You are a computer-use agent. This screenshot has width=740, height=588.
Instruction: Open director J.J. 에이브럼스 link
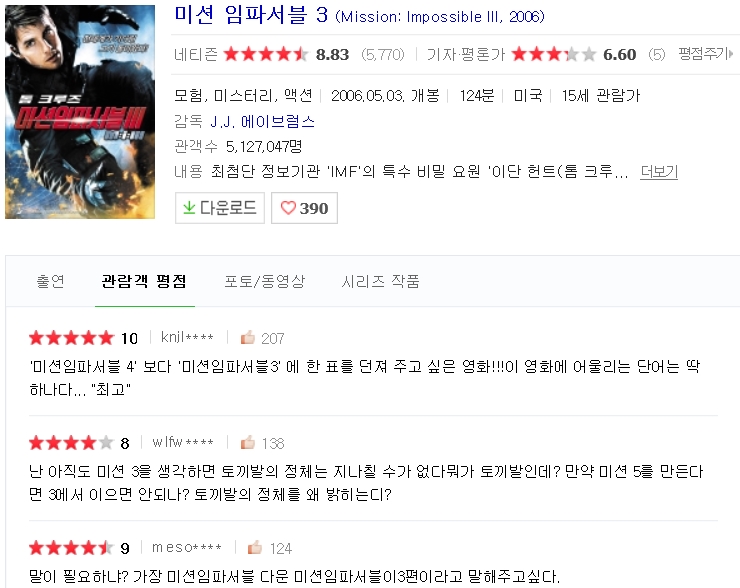click(x=262, y=122)
